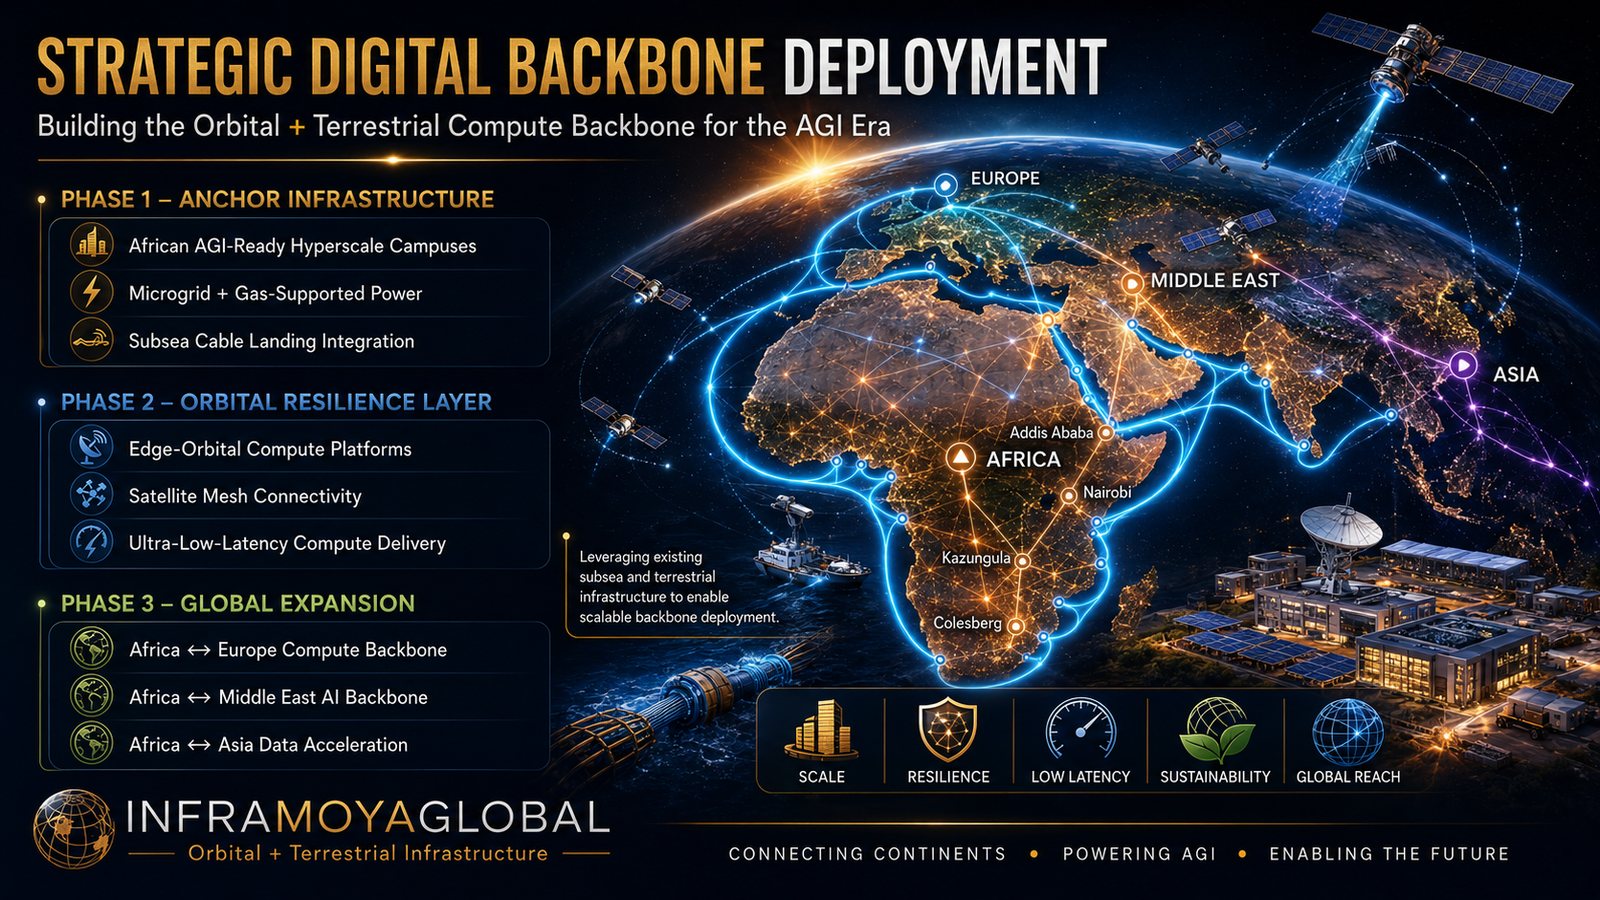This screenshot has width=1600, height=900.
Task: Click 'Orbital + Terrestrial Infrastructure' tagline
Action: coord(368,853)
